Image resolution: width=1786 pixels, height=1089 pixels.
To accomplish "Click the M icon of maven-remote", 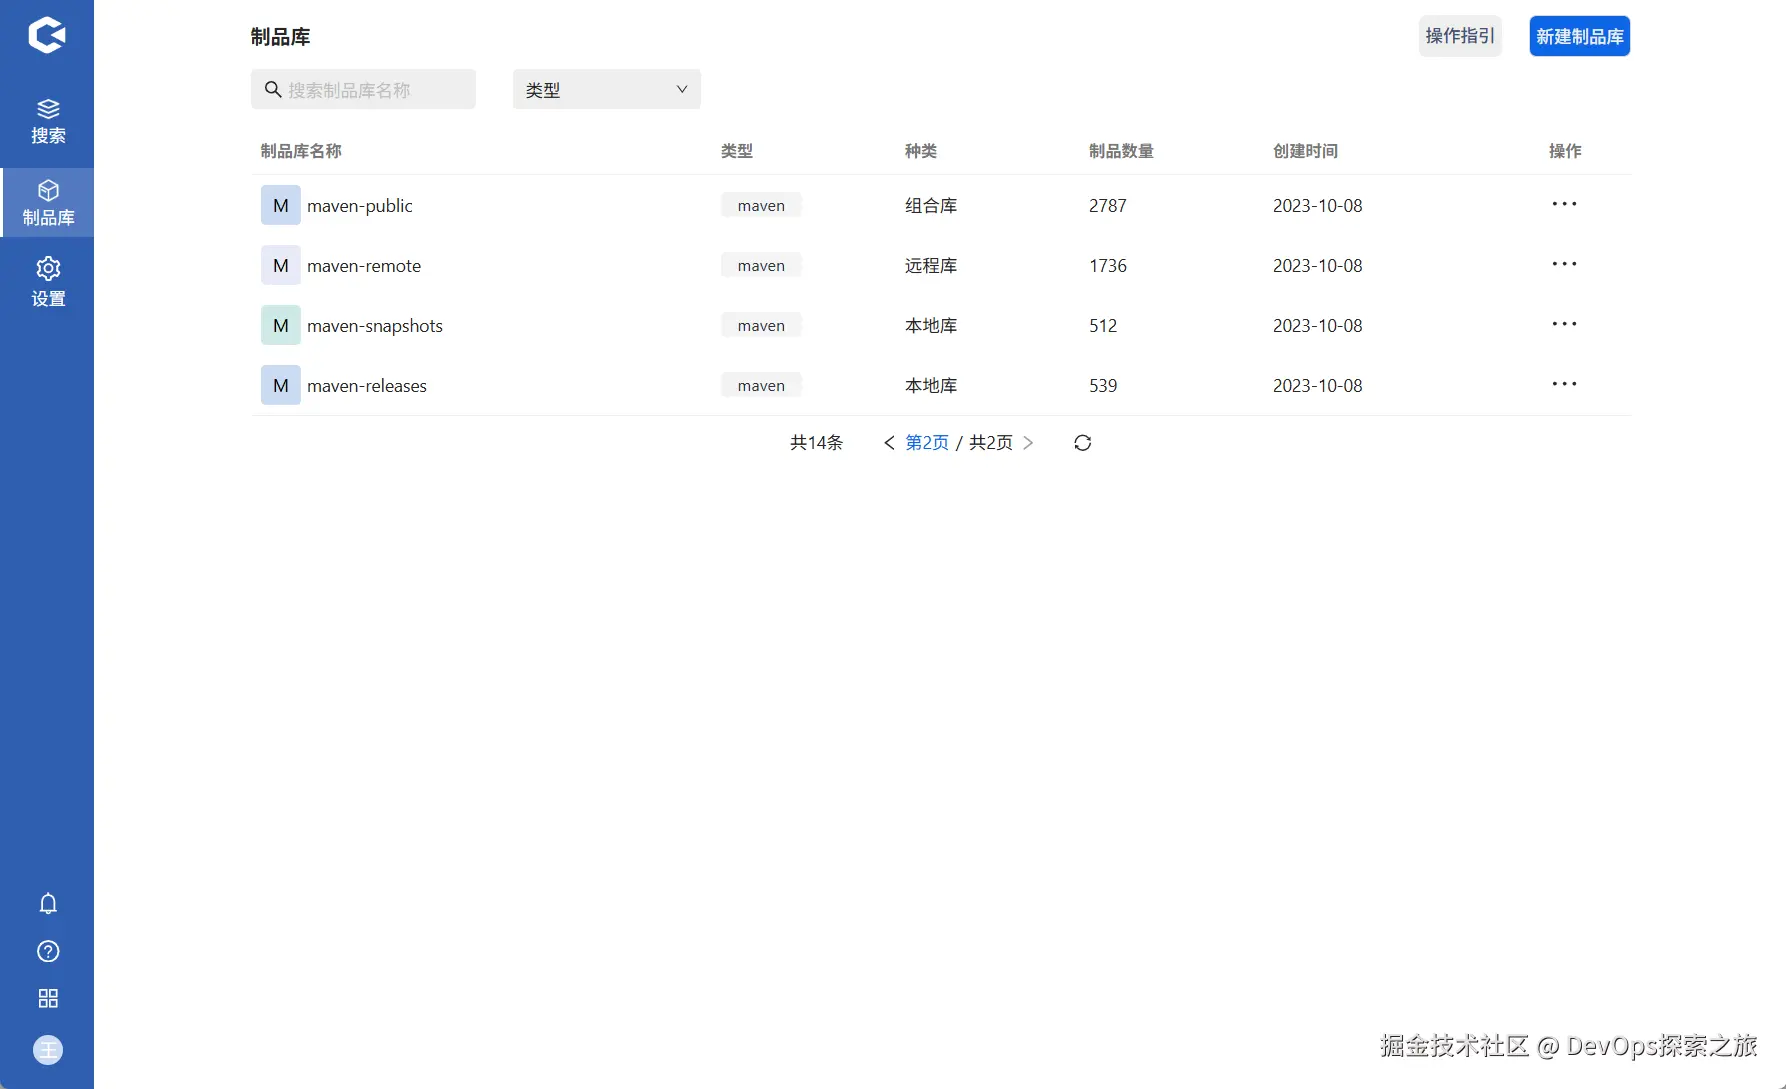I will click(x=281, y=265).
